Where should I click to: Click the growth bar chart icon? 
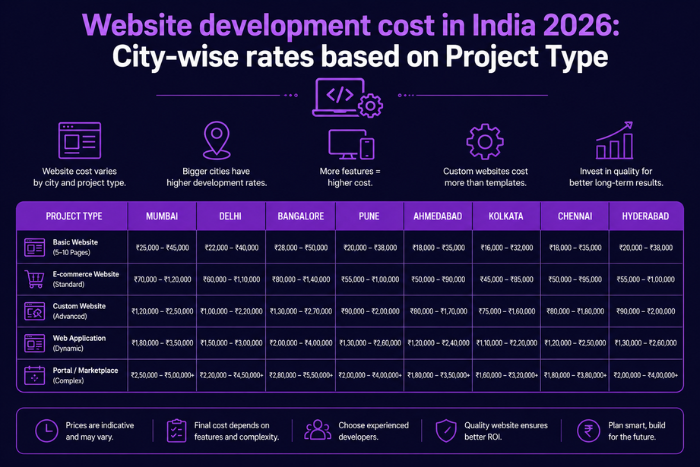pyautogui.click(x=615, y=140)
